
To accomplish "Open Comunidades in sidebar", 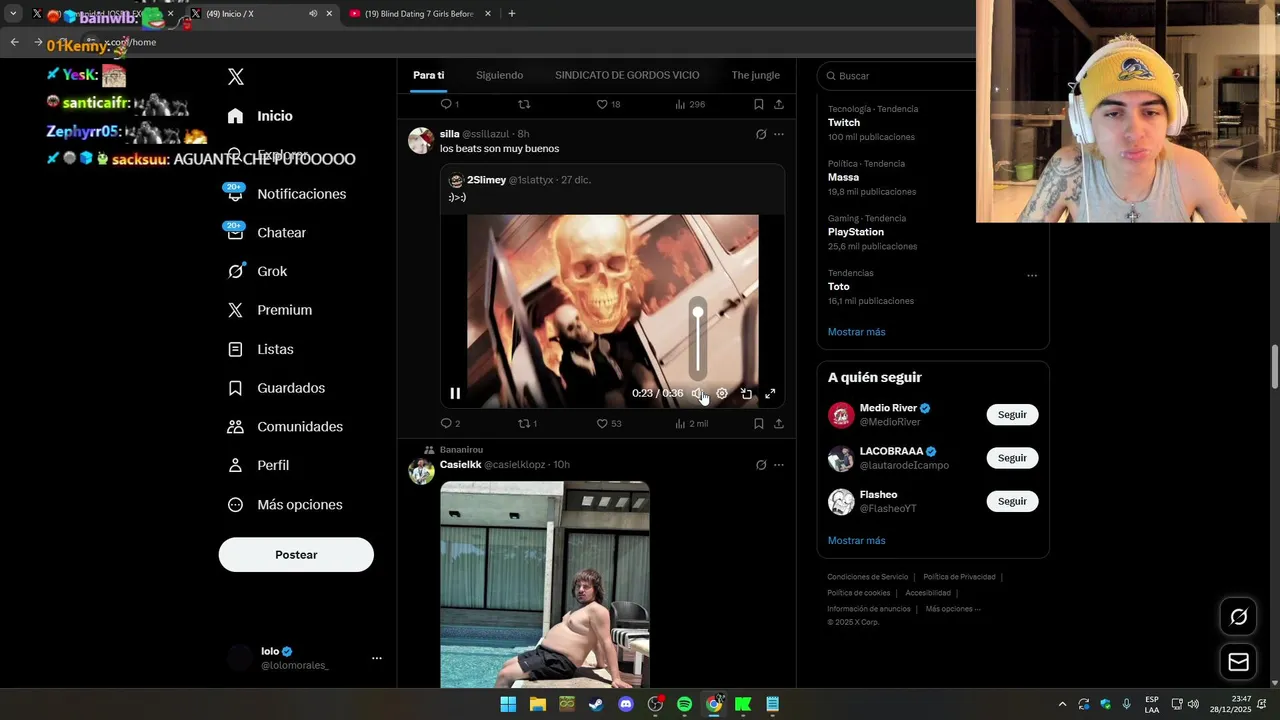I will click(x=285, y=426).
